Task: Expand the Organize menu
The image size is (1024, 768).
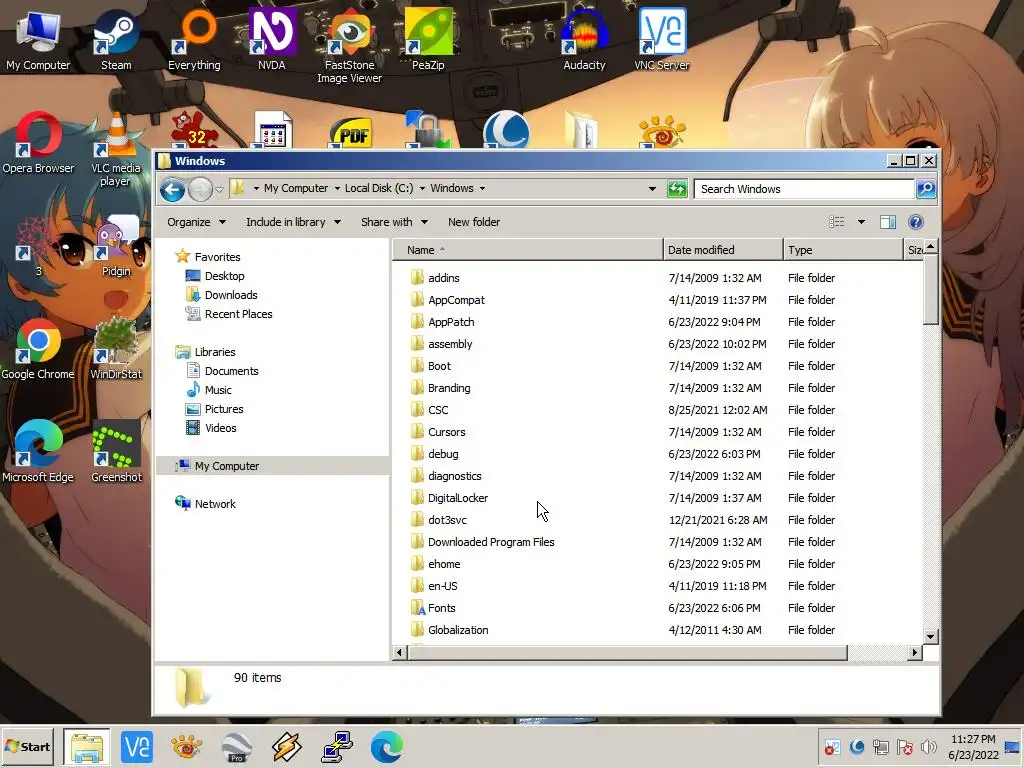Action: (196, 222)
